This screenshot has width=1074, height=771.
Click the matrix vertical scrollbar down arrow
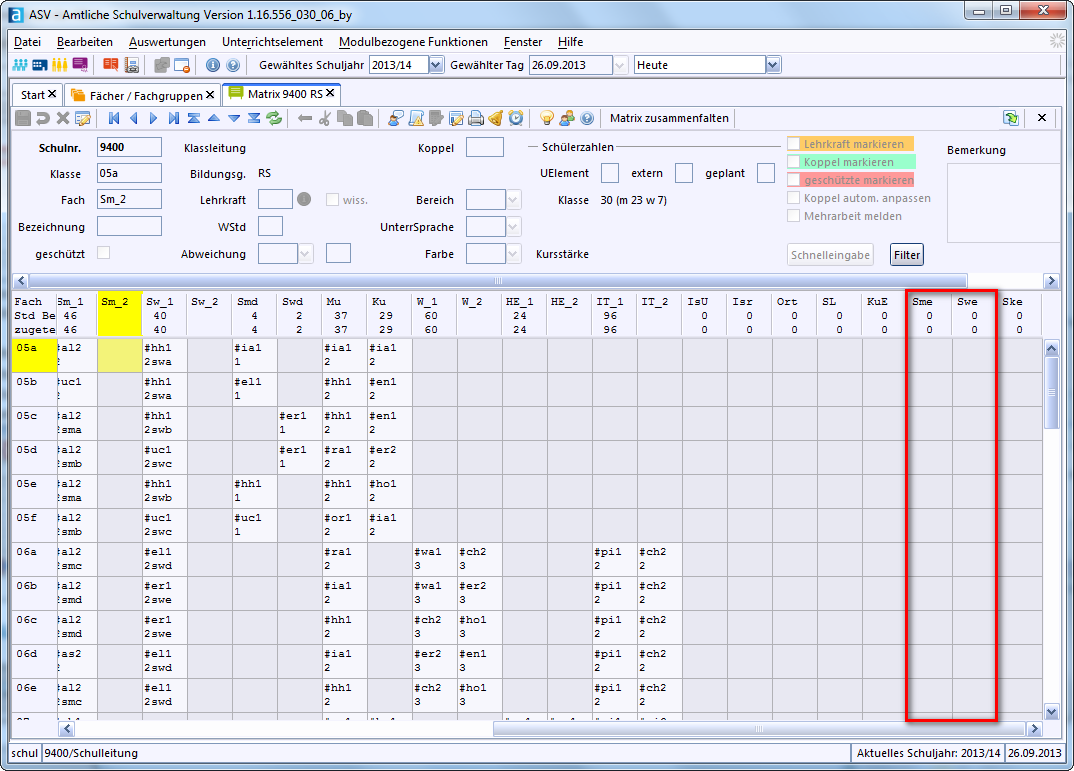pos(1051,712)
